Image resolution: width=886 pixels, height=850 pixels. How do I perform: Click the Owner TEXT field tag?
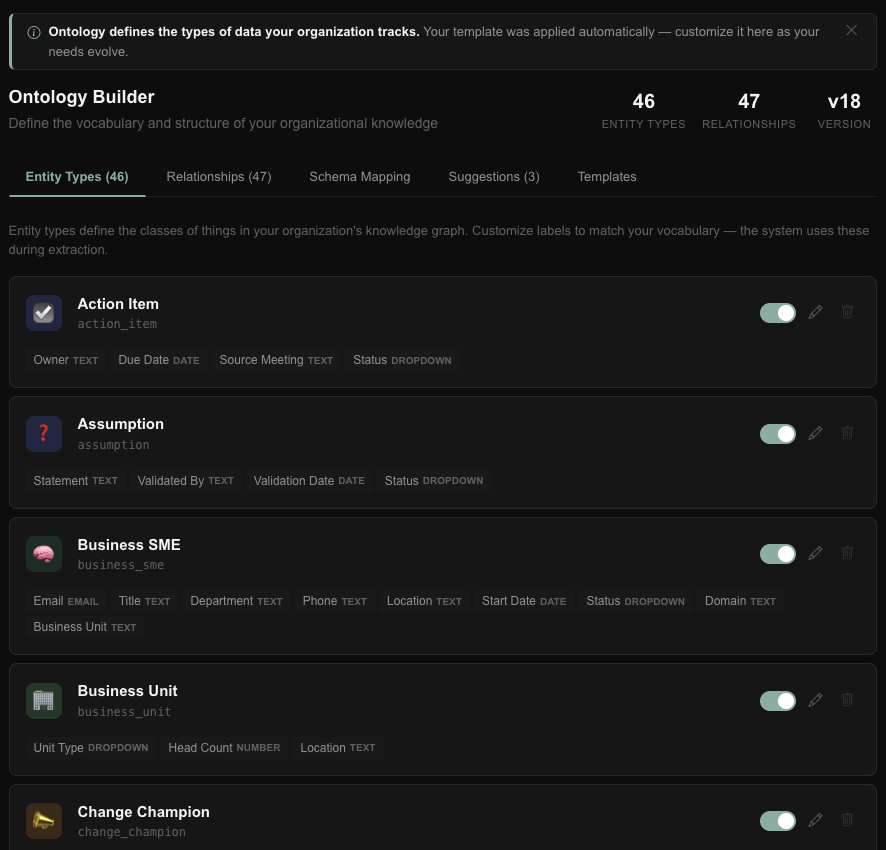pos(66,360)
